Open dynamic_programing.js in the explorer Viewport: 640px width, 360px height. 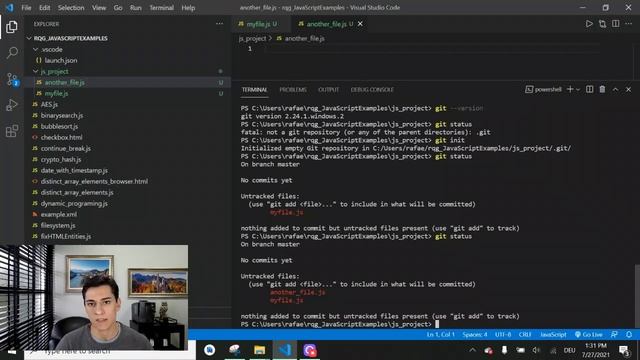pos(74,204)
